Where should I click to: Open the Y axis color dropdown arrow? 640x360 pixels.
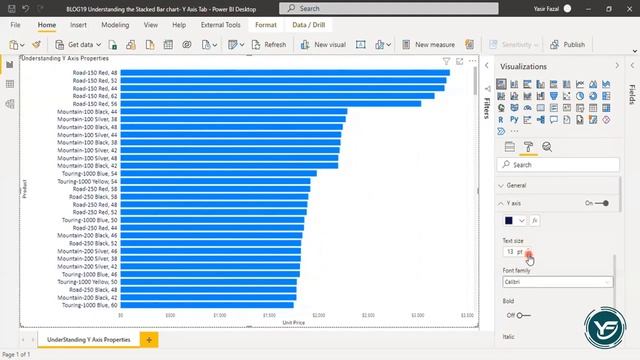tap(522, 221)
